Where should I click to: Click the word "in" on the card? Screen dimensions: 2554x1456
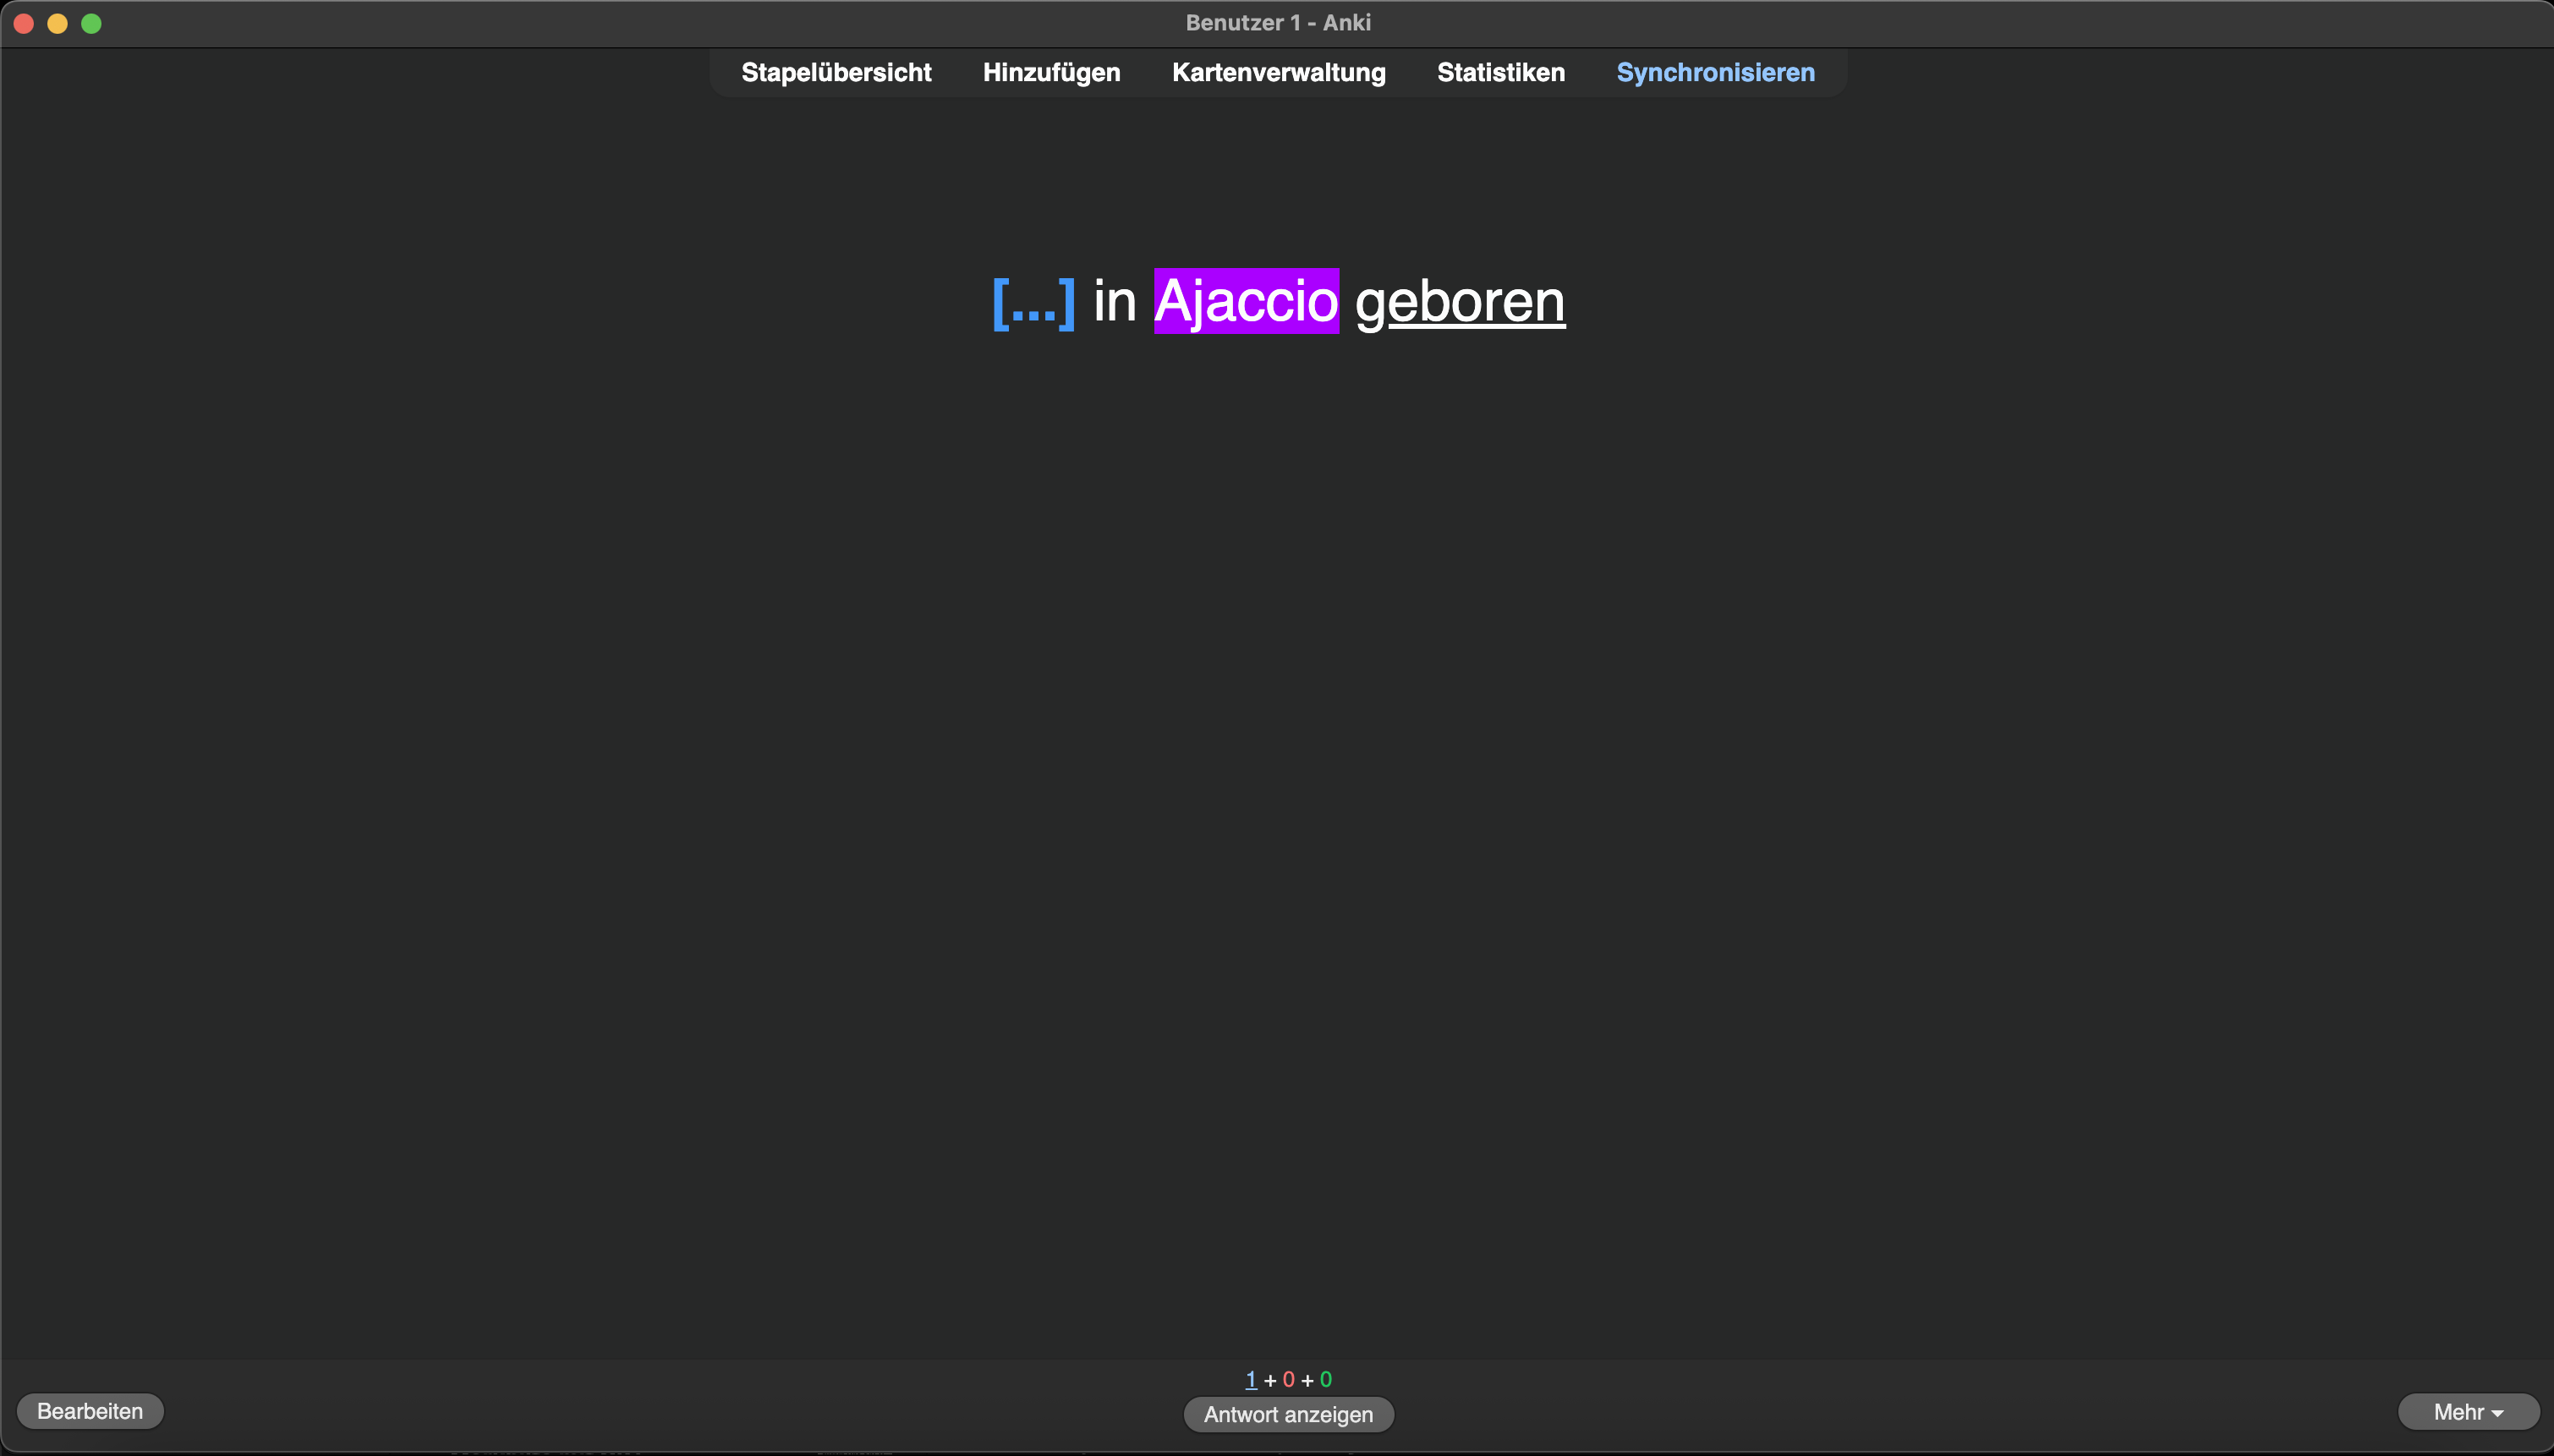[x=1115, y=301]
